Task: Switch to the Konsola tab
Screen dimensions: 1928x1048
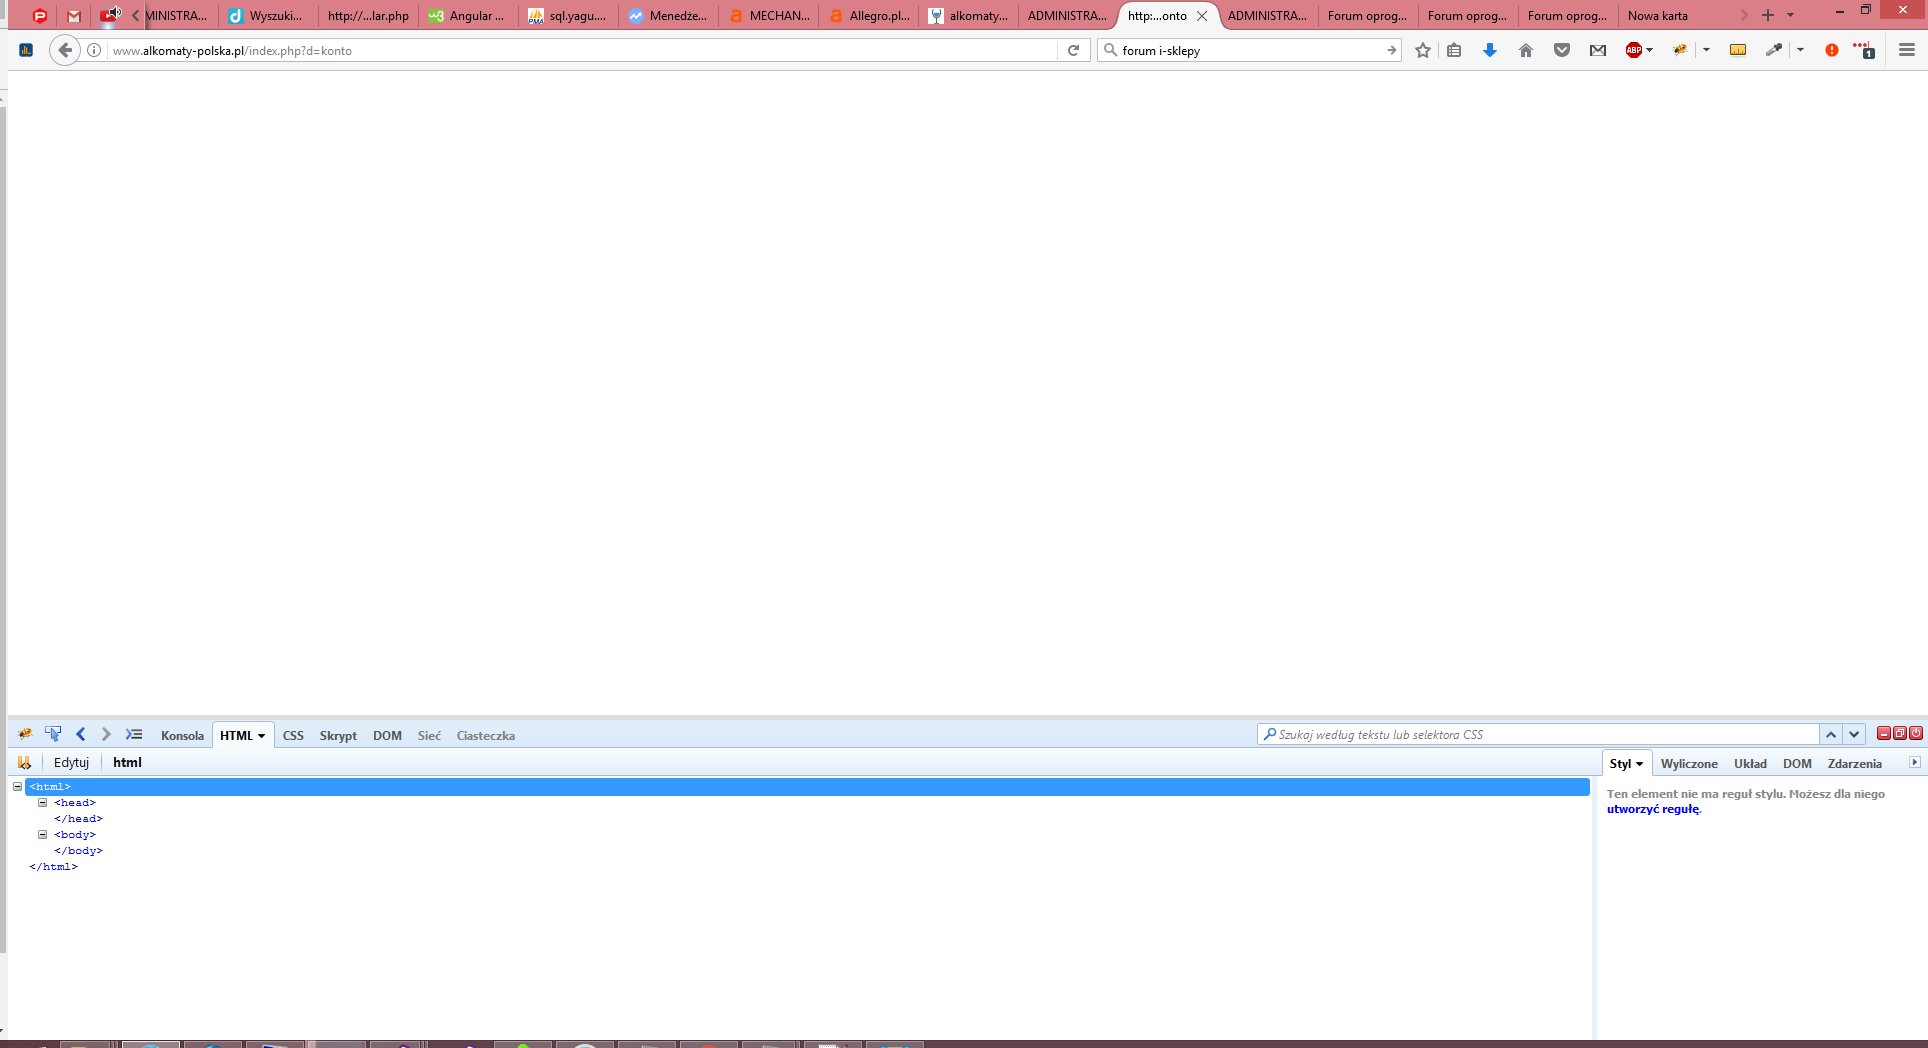Action: [182, 735]
